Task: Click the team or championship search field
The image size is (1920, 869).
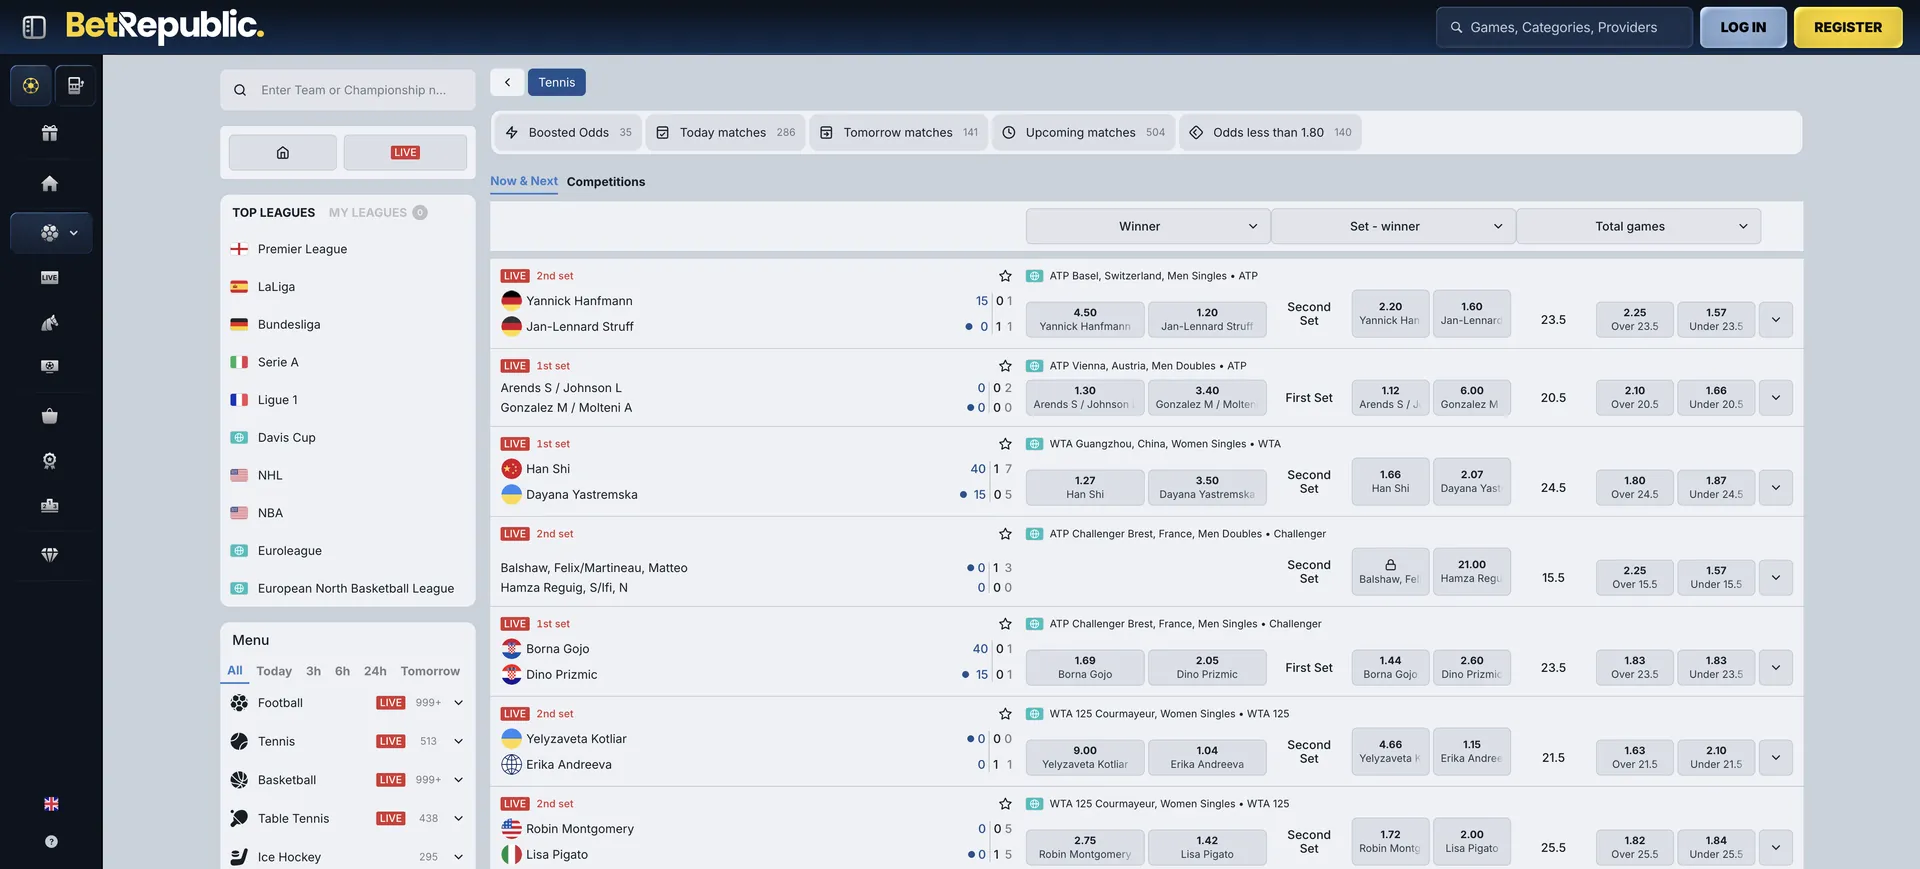Action: [348, 90]
